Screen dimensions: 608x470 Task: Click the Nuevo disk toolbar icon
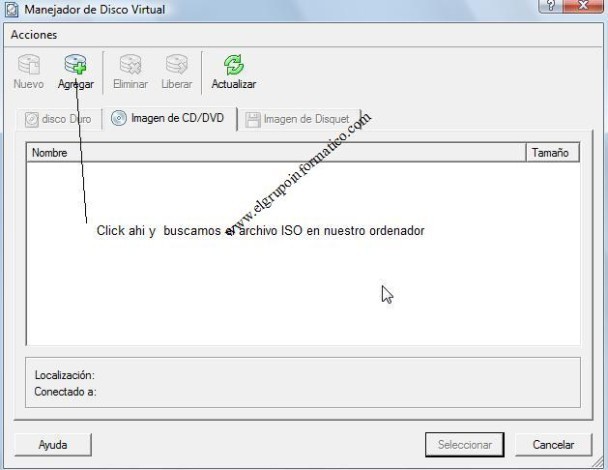point(29,64)
